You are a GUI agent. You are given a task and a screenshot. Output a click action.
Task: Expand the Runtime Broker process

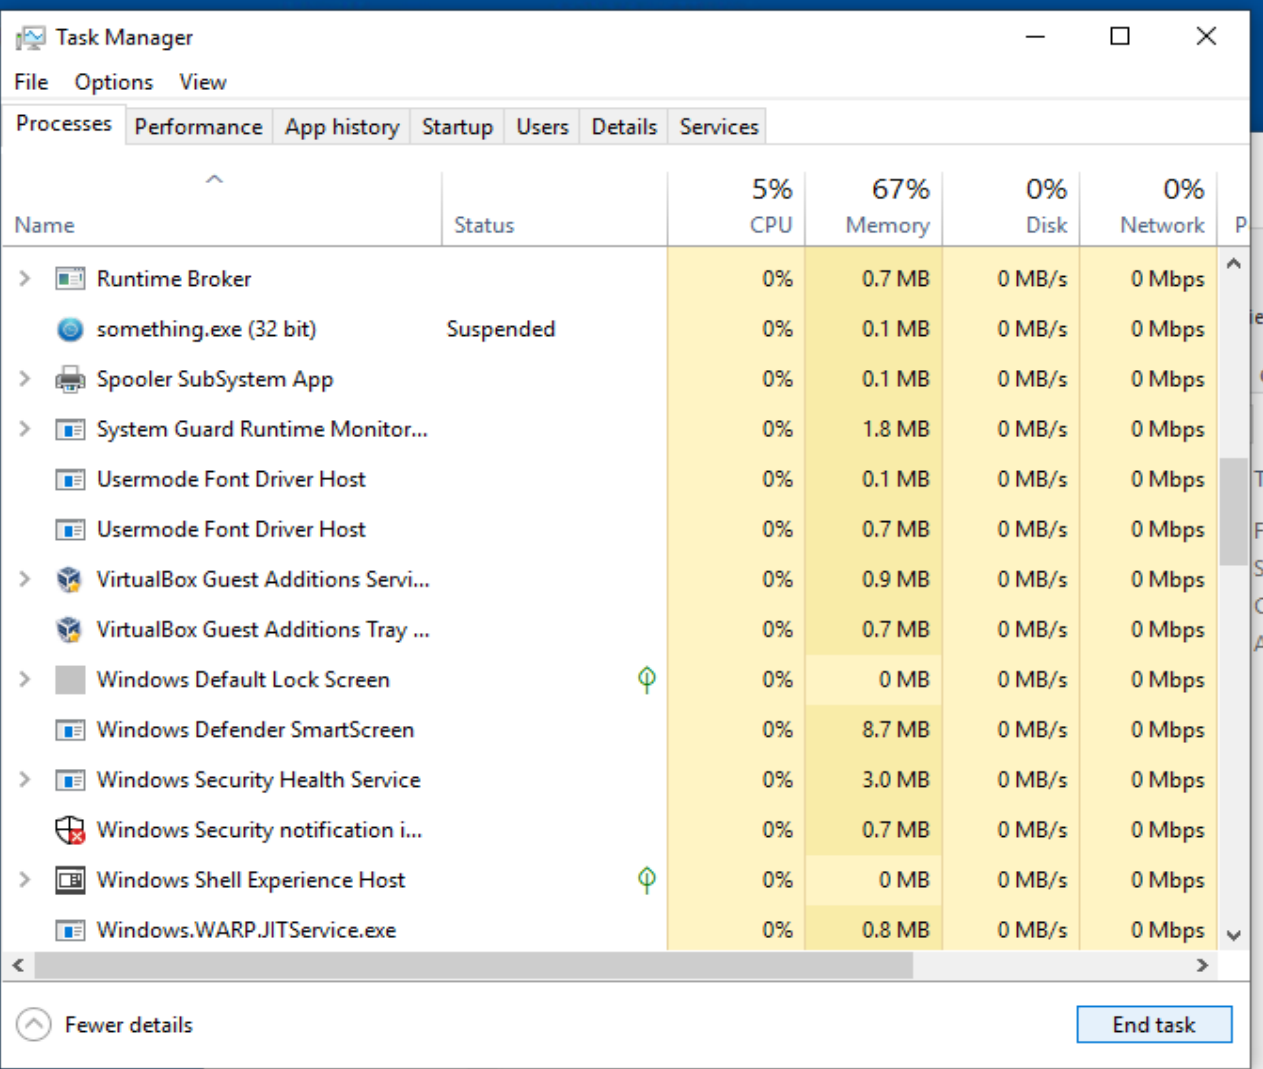pos(25,279)
